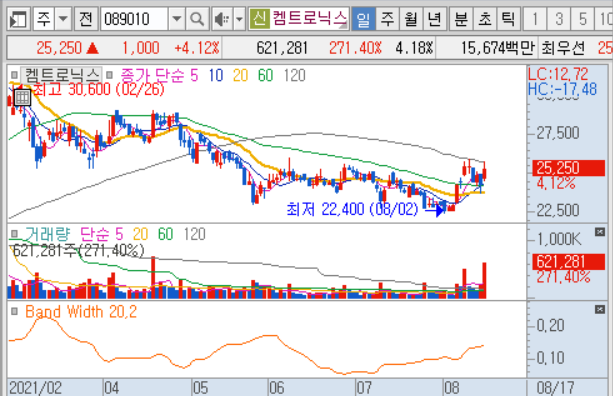Toggle the 종가 단순 moving average checkbox
The height and width of the screenshot is (396, 613).
(x=109, y=74)
